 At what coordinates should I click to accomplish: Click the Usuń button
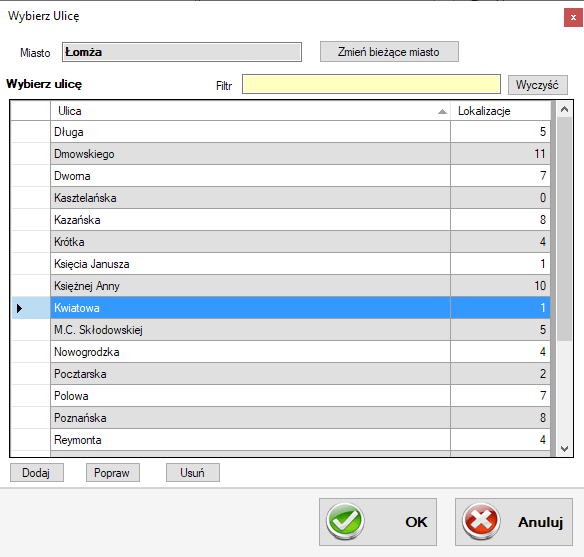click(x=193, y=472)
